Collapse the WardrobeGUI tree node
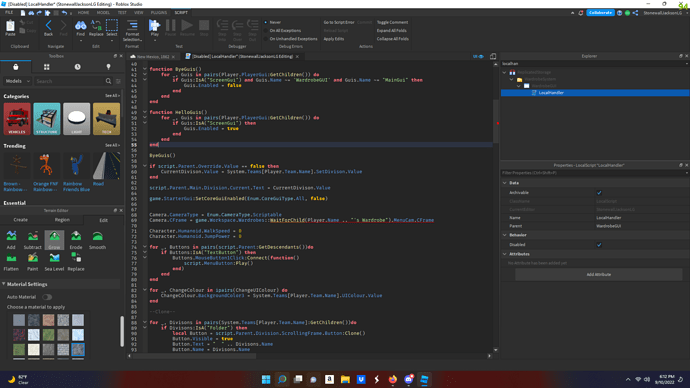690x388 pixels. tap(518, 86)
